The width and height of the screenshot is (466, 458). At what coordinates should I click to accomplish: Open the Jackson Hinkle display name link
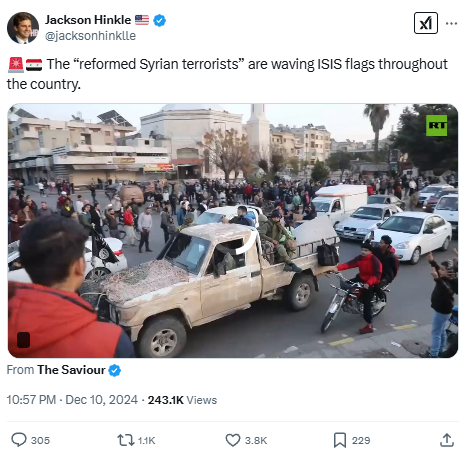(x=88, y=20)
